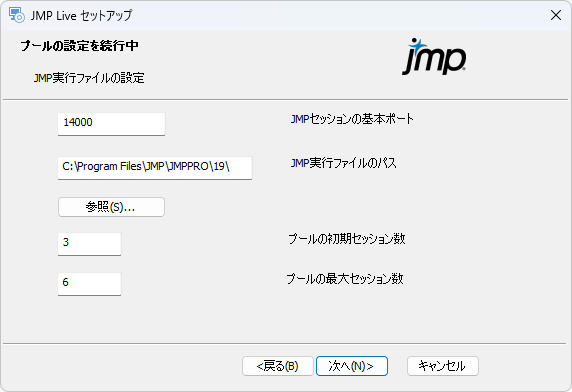
Task: Click the label プールの最大セッション数
Action: pos(345,279)
